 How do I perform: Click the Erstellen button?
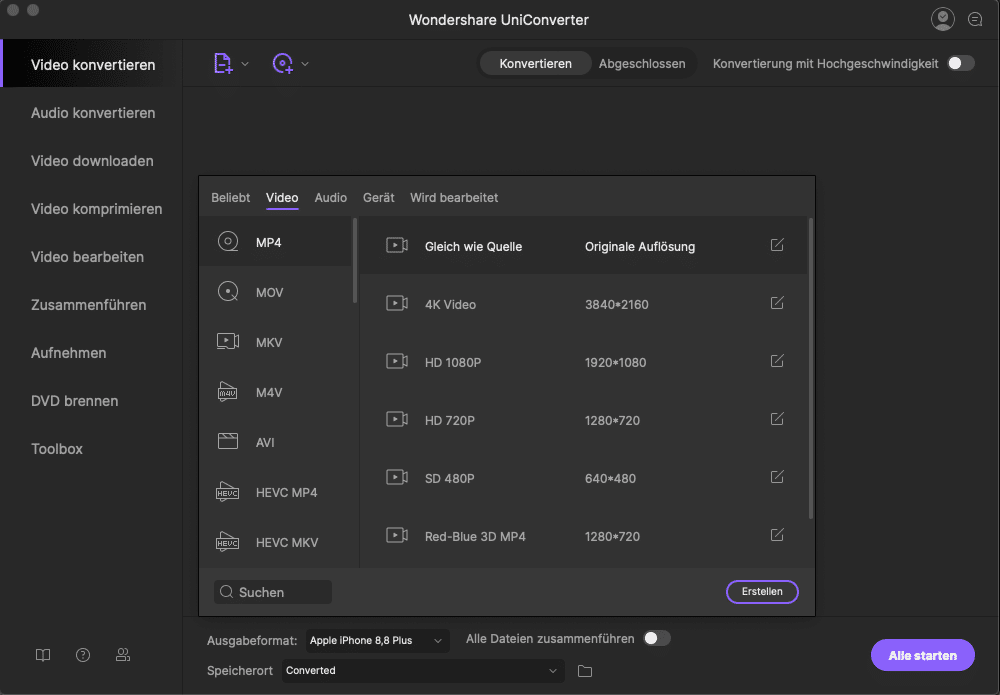click(x=762, y=592)
